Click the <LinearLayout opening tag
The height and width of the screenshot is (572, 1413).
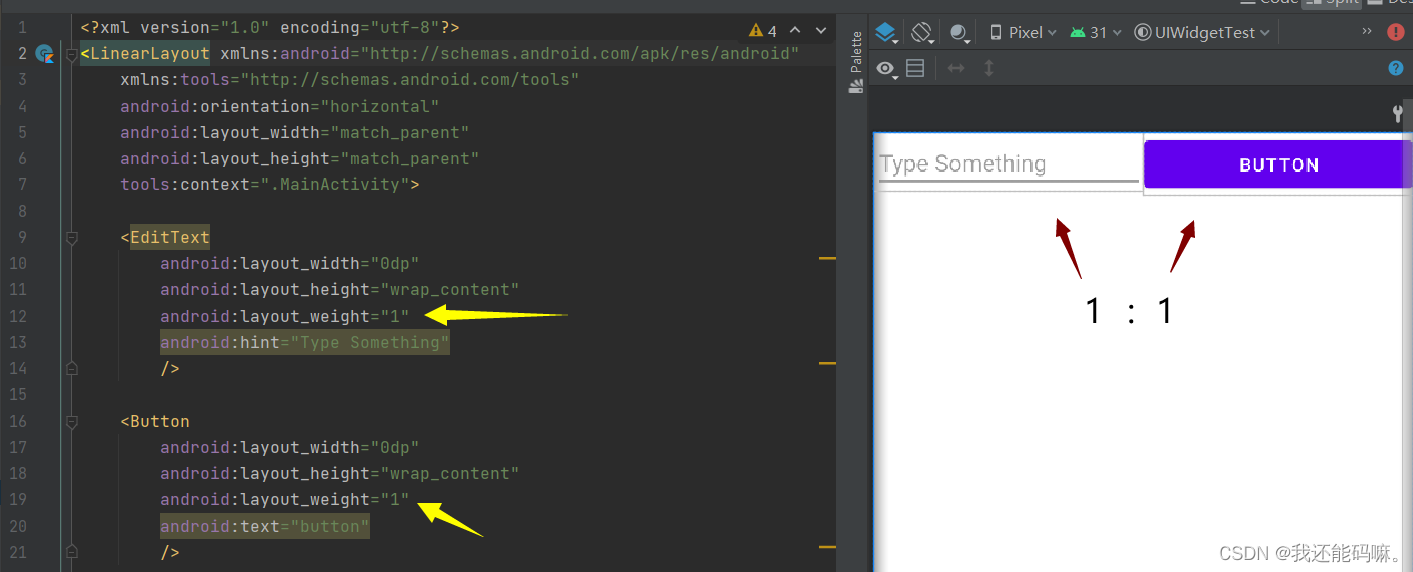145,54
